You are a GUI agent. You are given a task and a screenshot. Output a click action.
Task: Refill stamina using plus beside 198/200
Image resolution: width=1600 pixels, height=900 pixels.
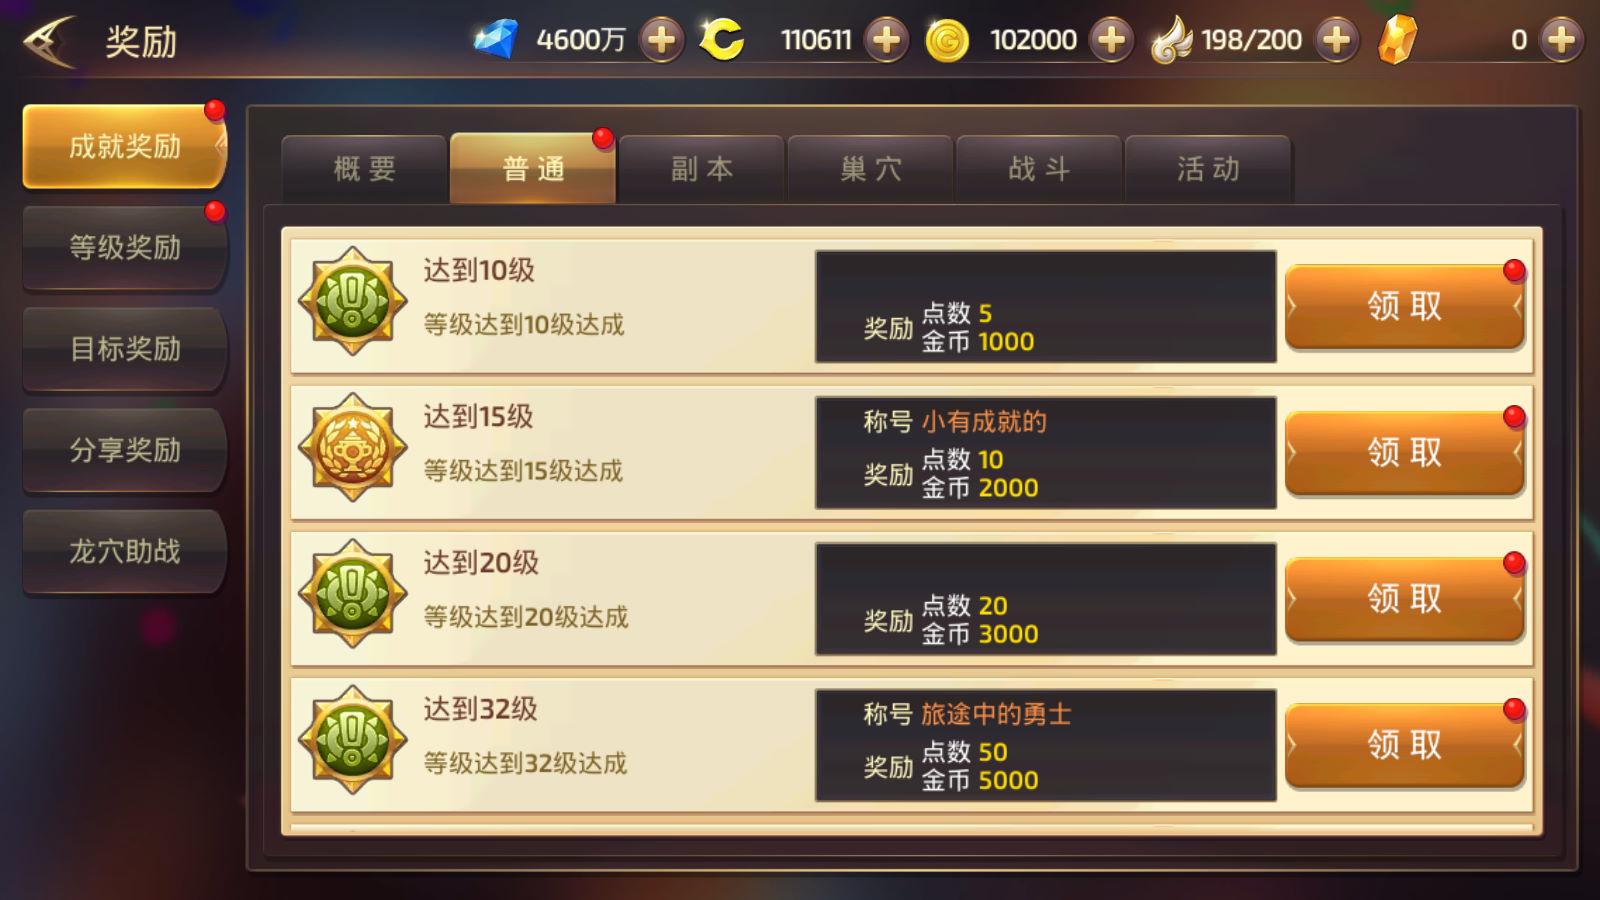coord(1337,40)
